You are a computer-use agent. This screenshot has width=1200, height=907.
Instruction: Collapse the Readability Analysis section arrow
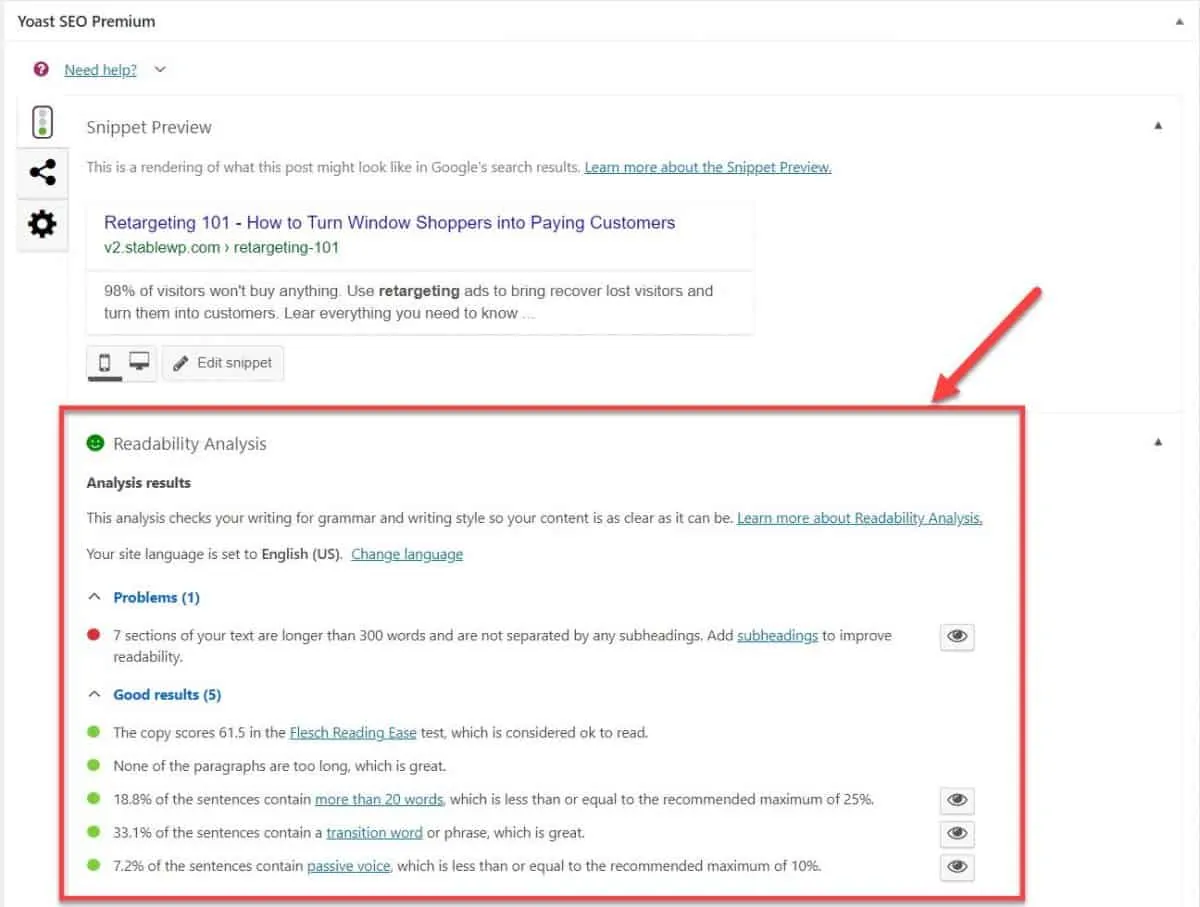coord(1158,442)
